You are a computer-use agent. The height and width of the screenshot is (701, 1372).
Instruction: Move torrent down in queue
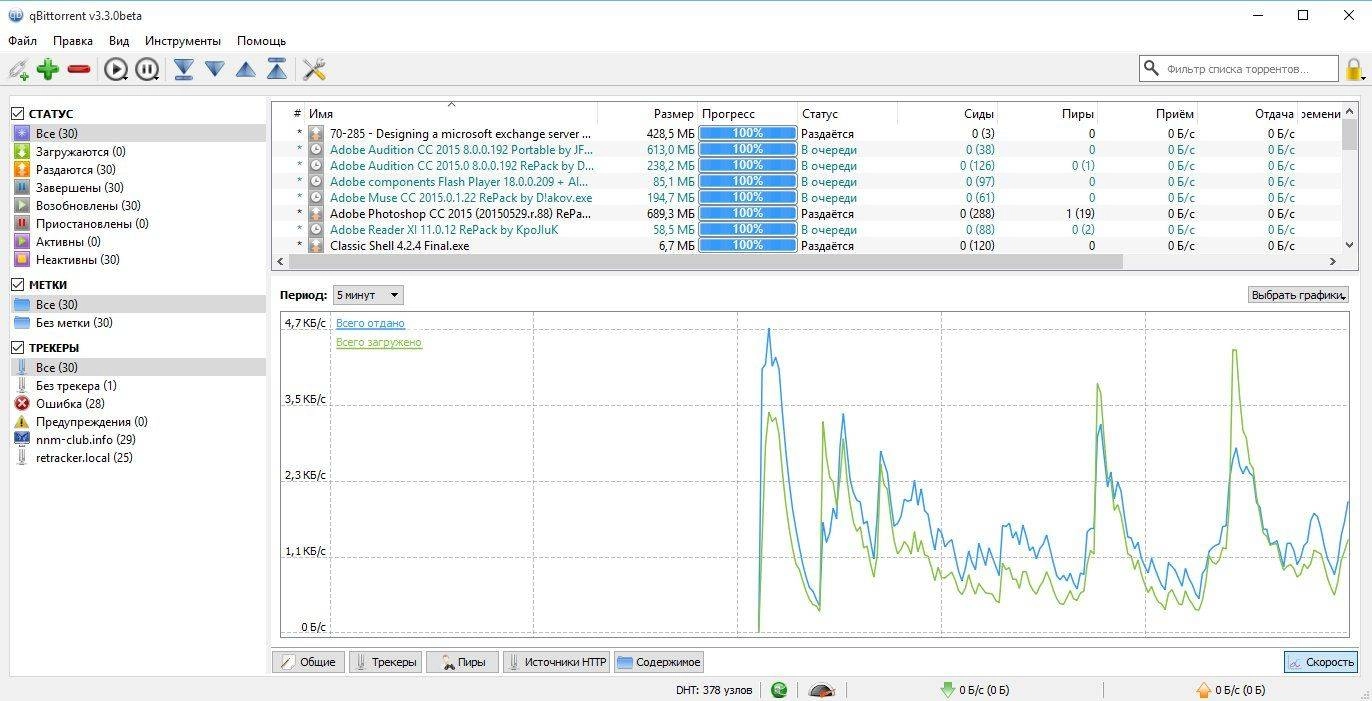tap(214, 69)
